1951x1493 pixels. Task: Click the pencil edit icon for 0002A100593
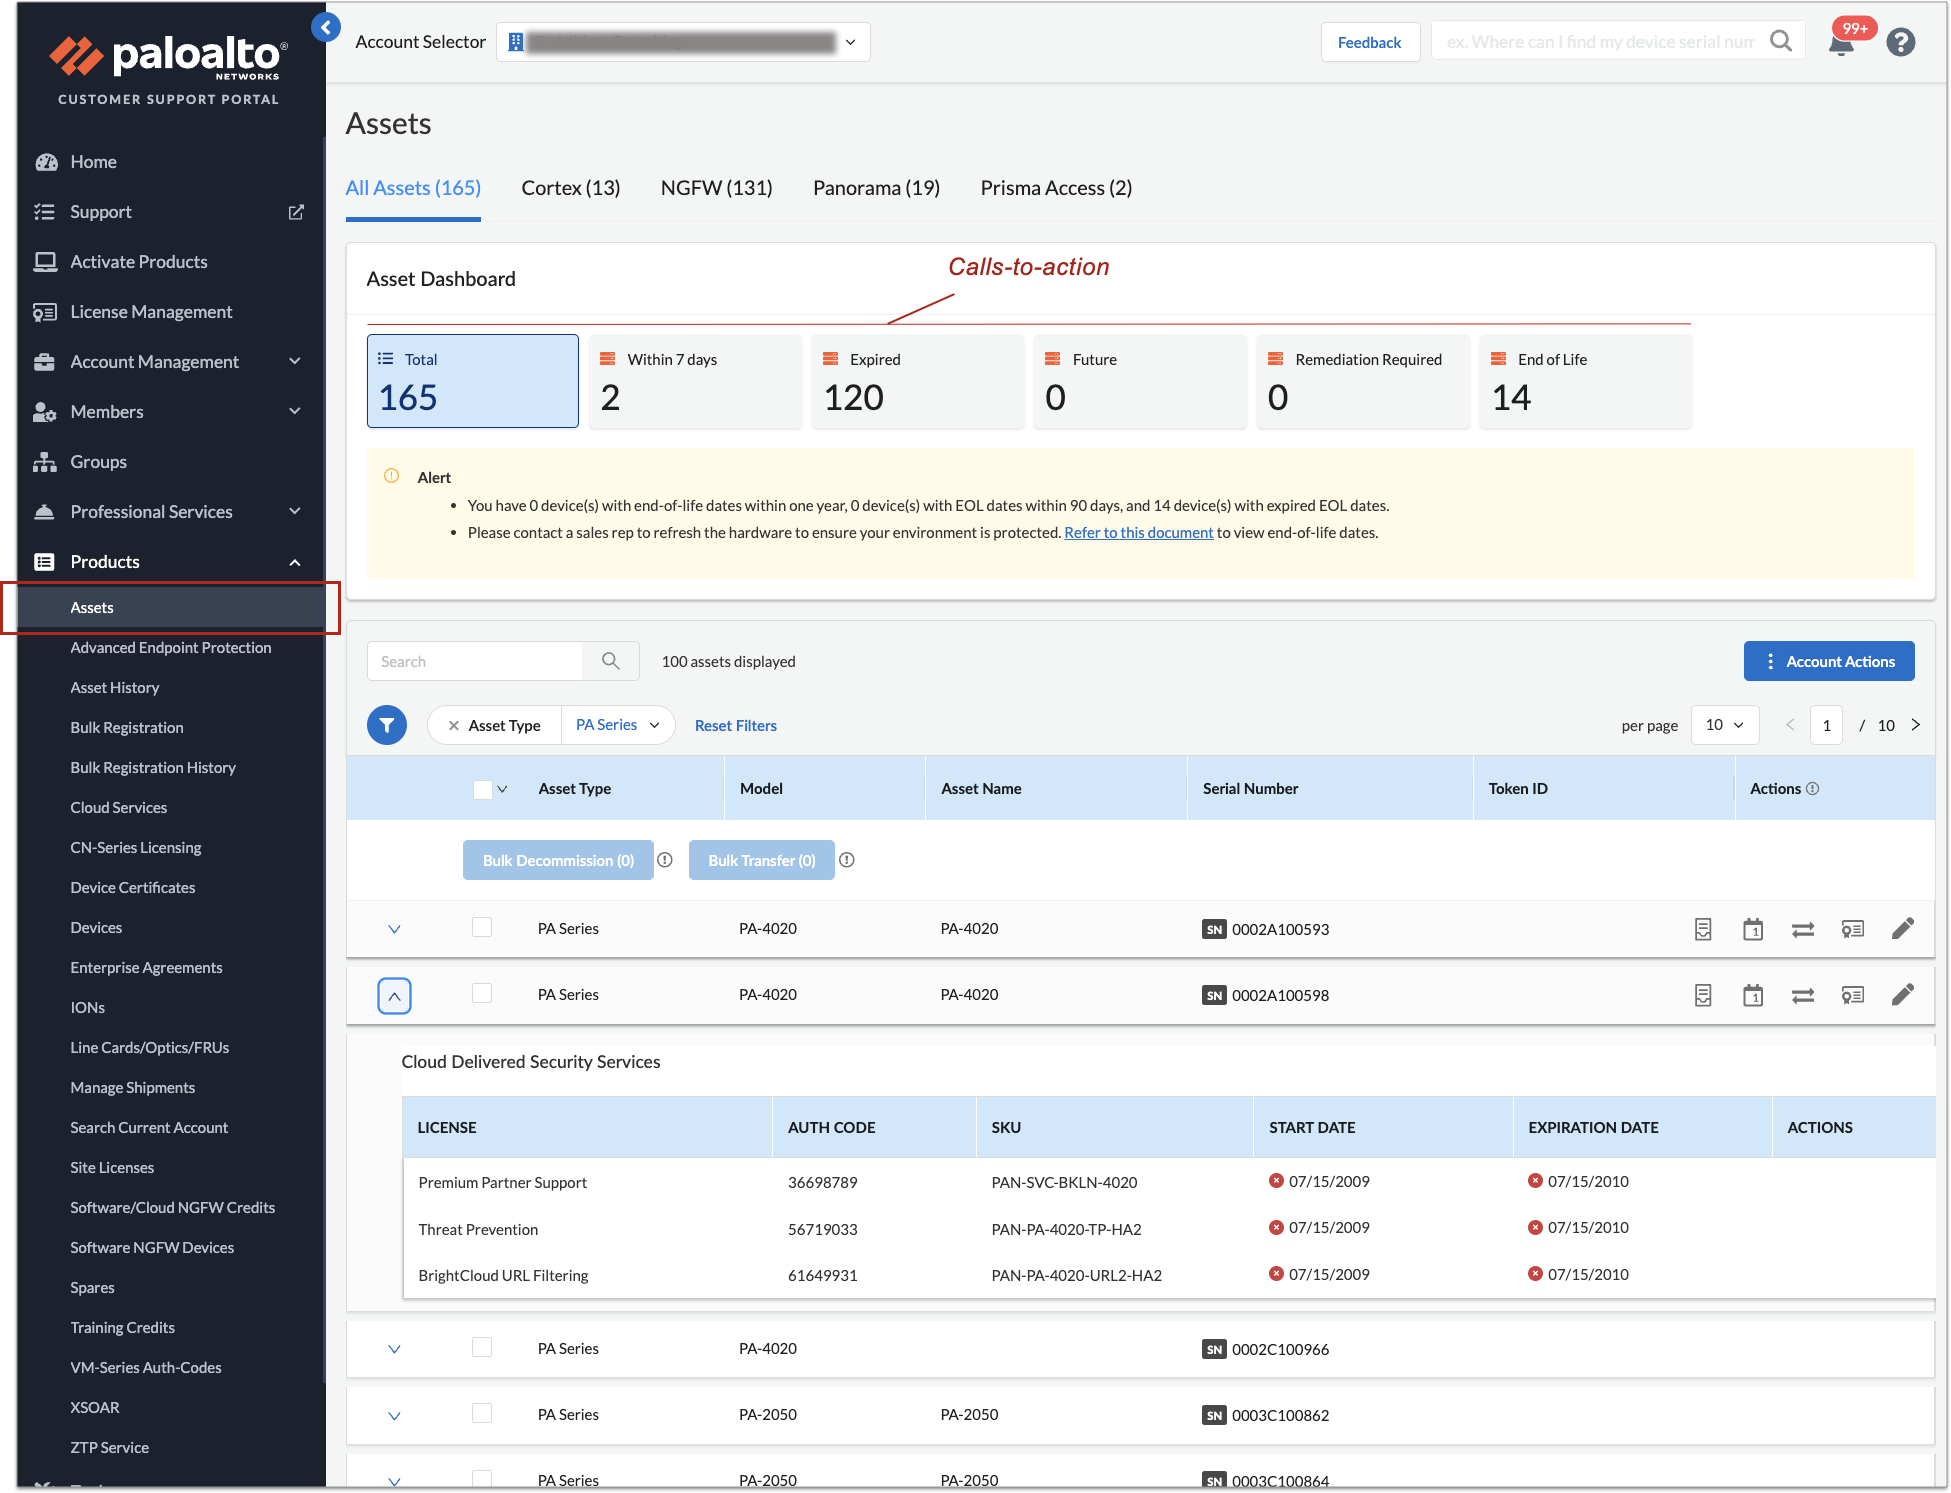point(1902,929)
